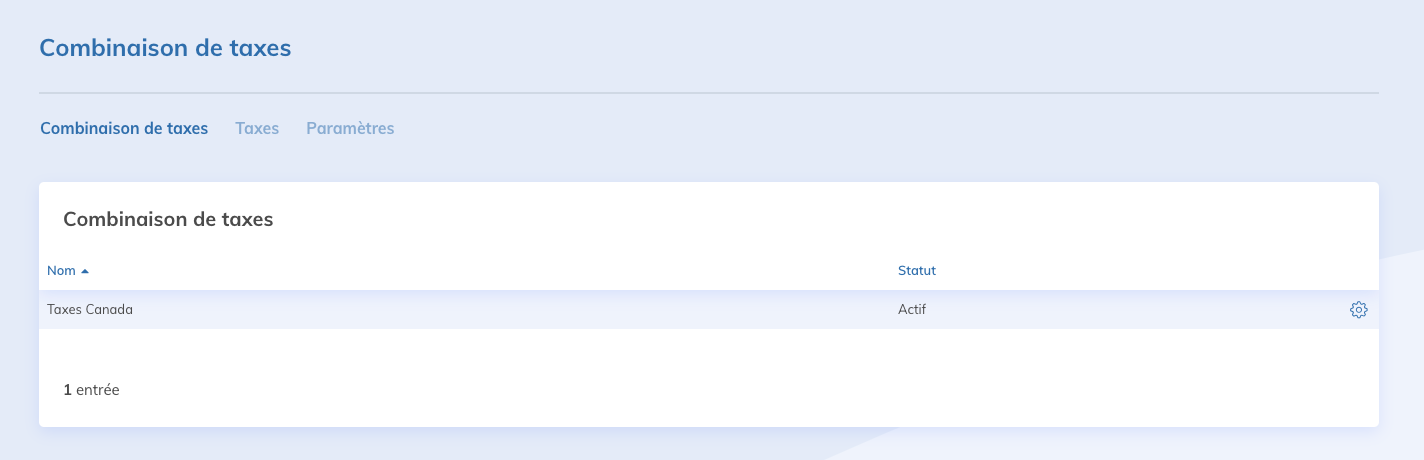Switch to the Taxes tab
This screenshot has height=460, width=1424.
pos(257,128)
